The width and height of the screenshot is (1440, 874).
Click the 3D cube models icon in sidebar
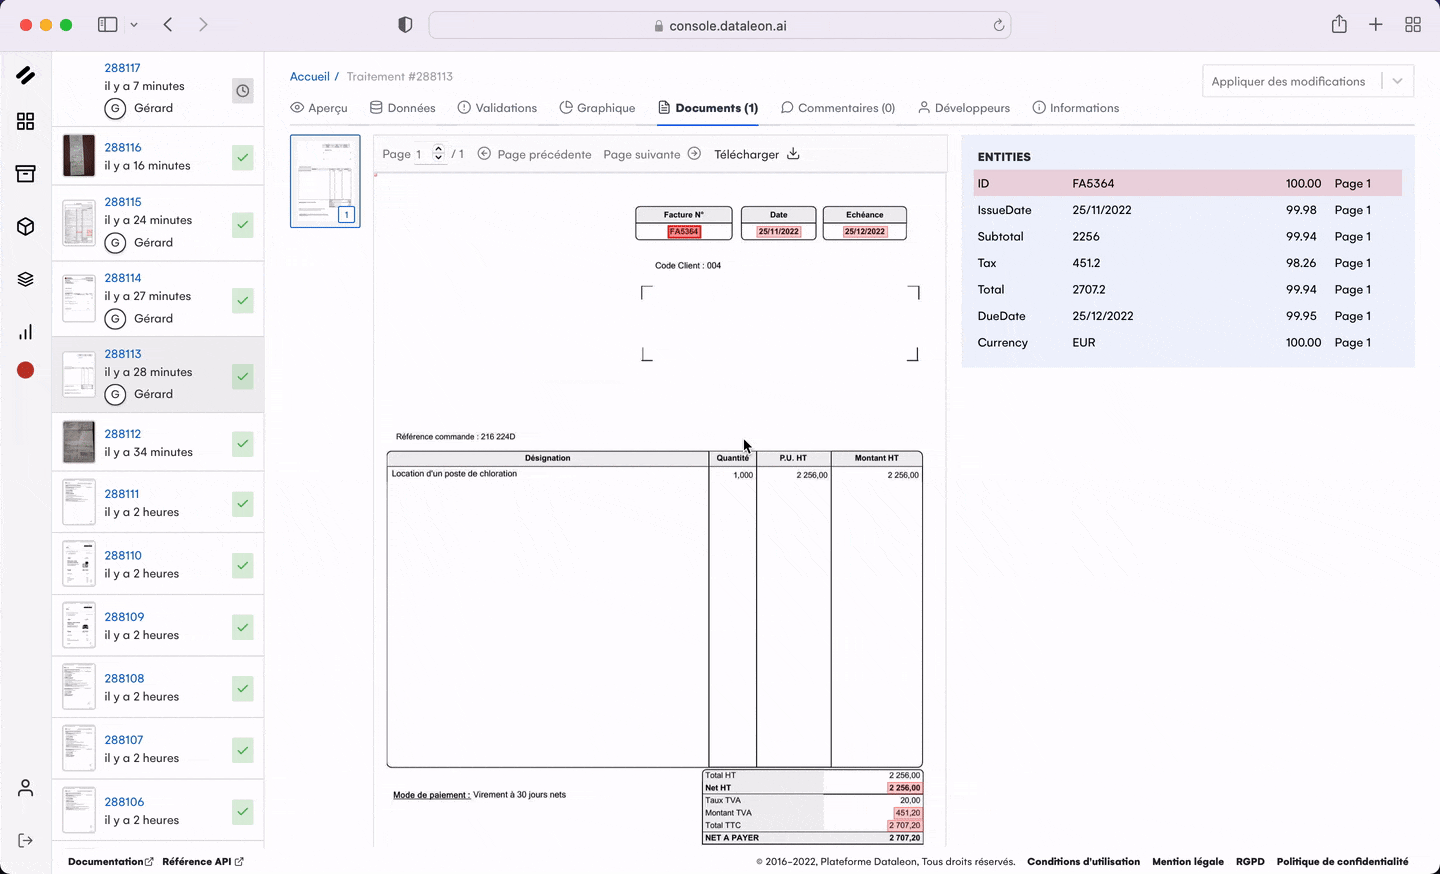[x=25, y=226]
